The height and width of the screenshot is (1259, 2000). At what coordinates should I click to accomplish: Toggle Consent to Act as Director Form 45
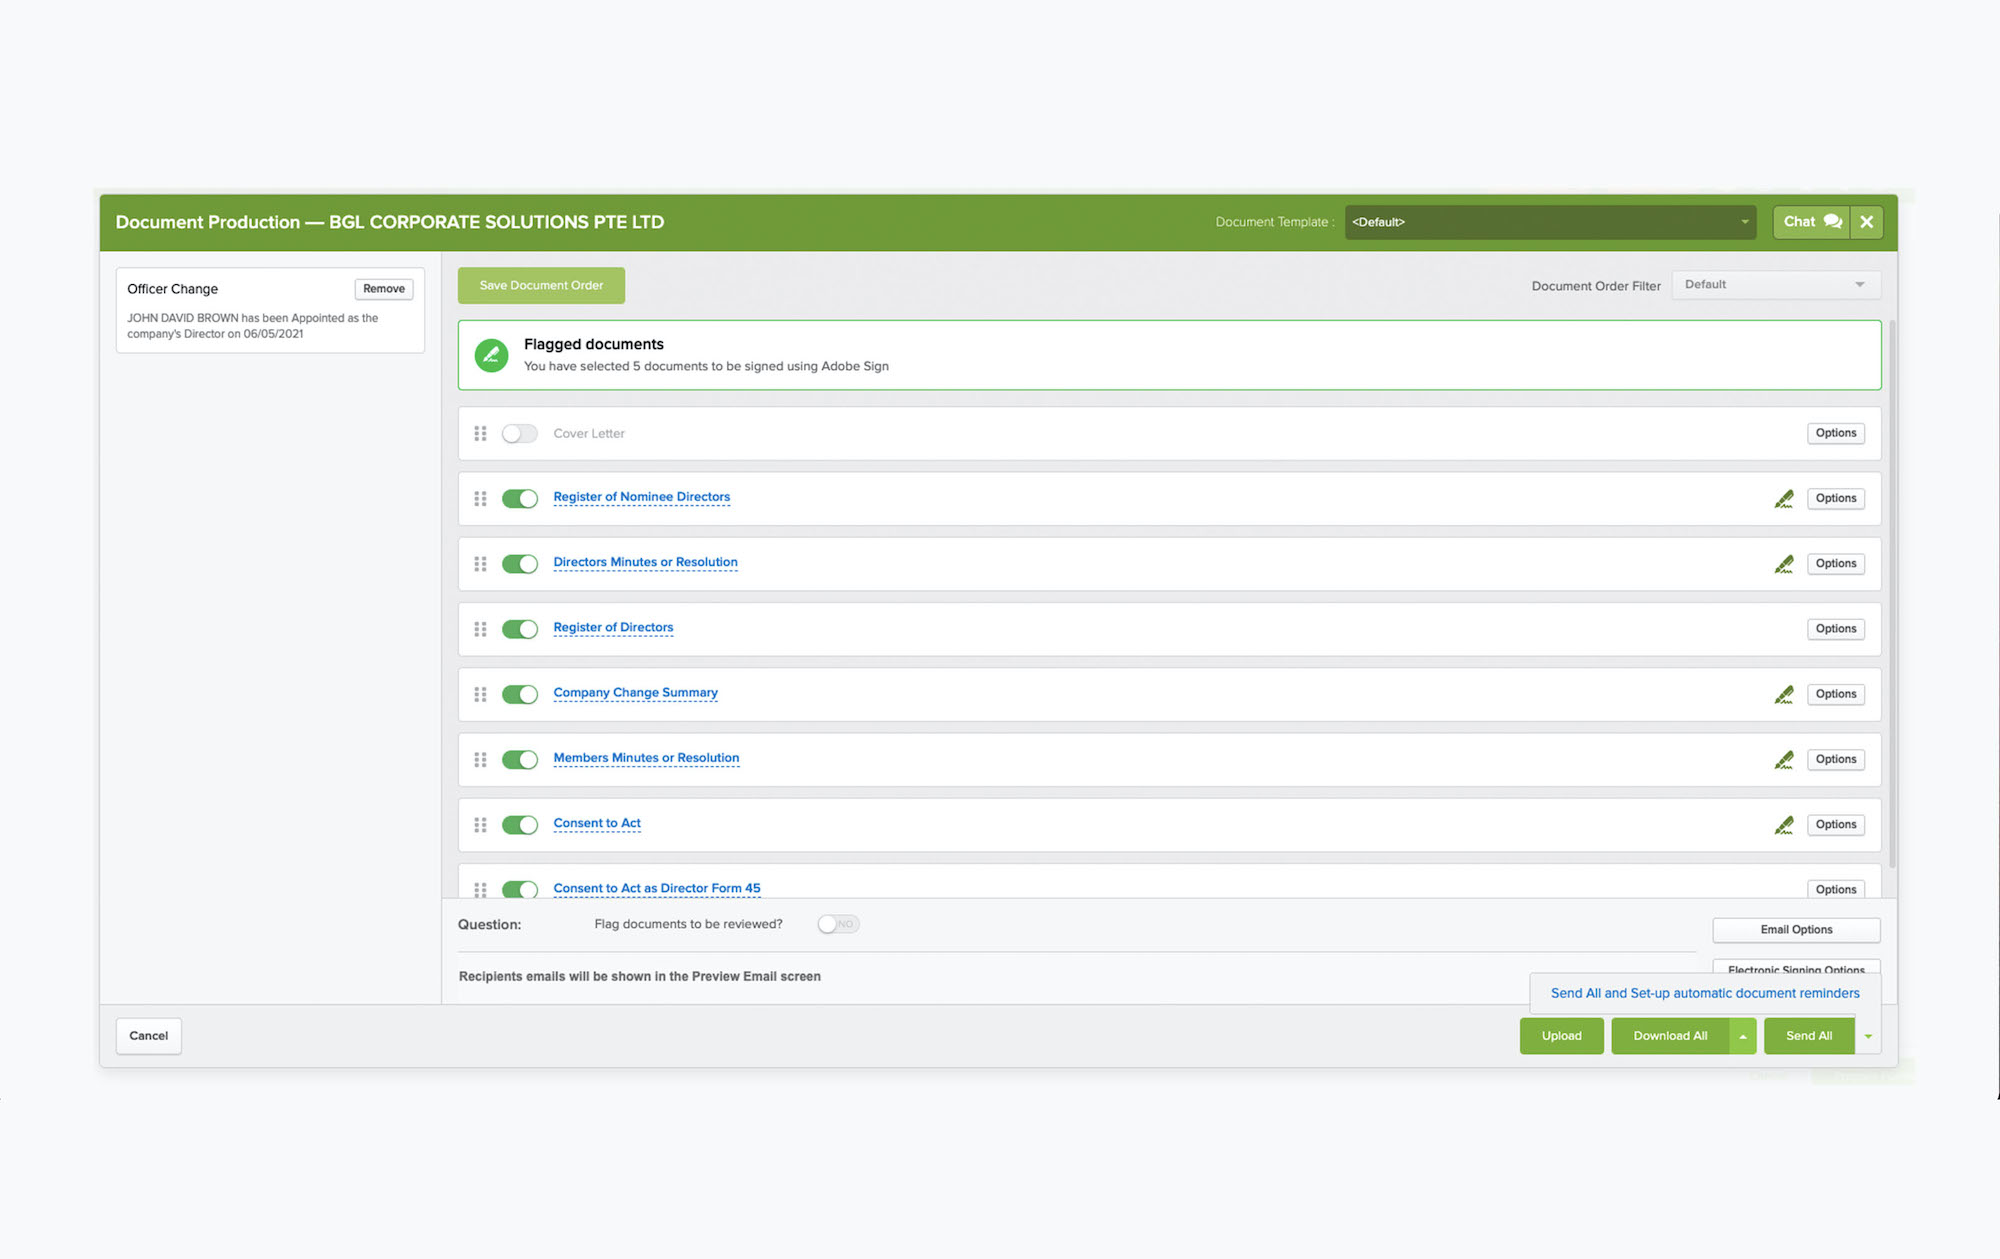pyautogui.click(x=520, y=889)
